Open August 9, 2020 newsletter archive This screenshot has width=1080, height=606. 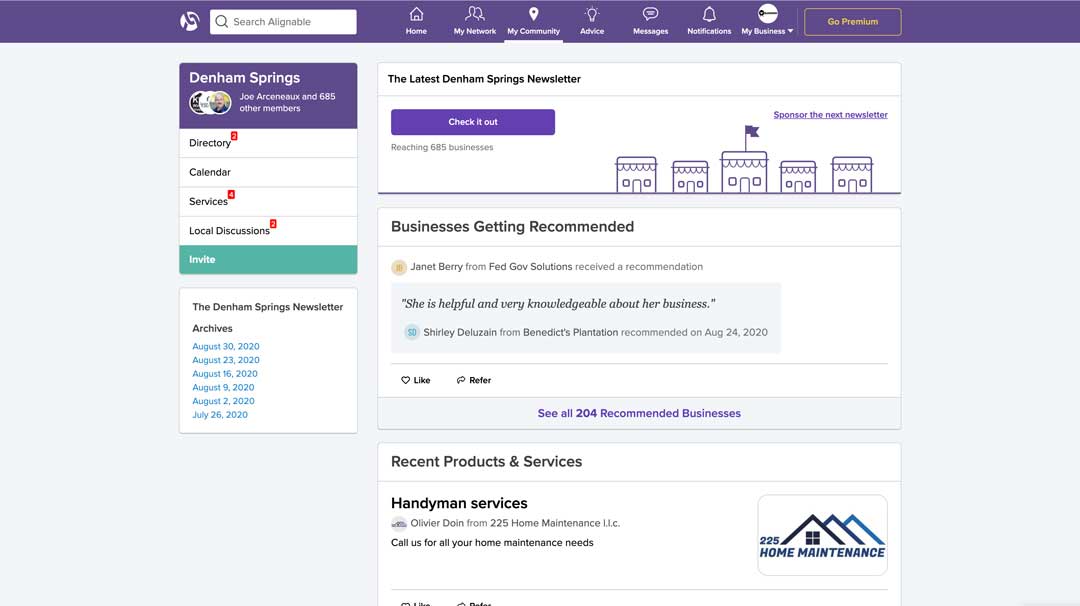coord(223,388)
